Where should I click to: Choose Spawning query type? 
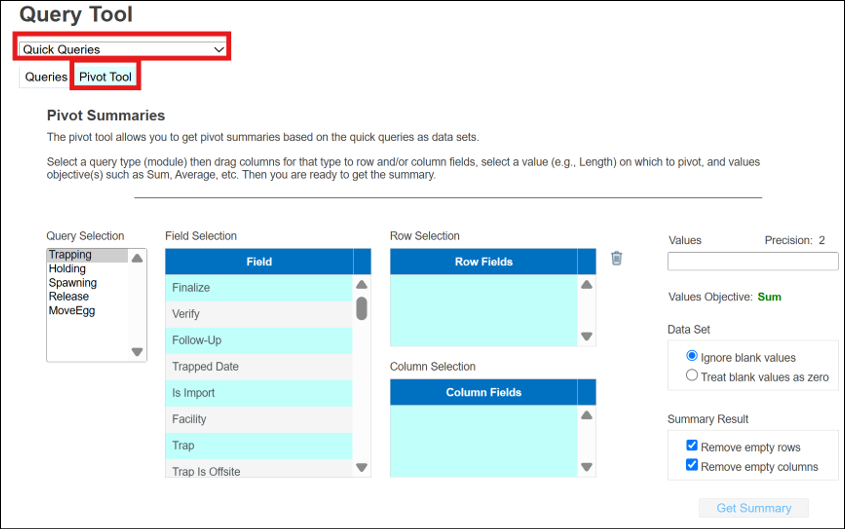pos(73,283)
